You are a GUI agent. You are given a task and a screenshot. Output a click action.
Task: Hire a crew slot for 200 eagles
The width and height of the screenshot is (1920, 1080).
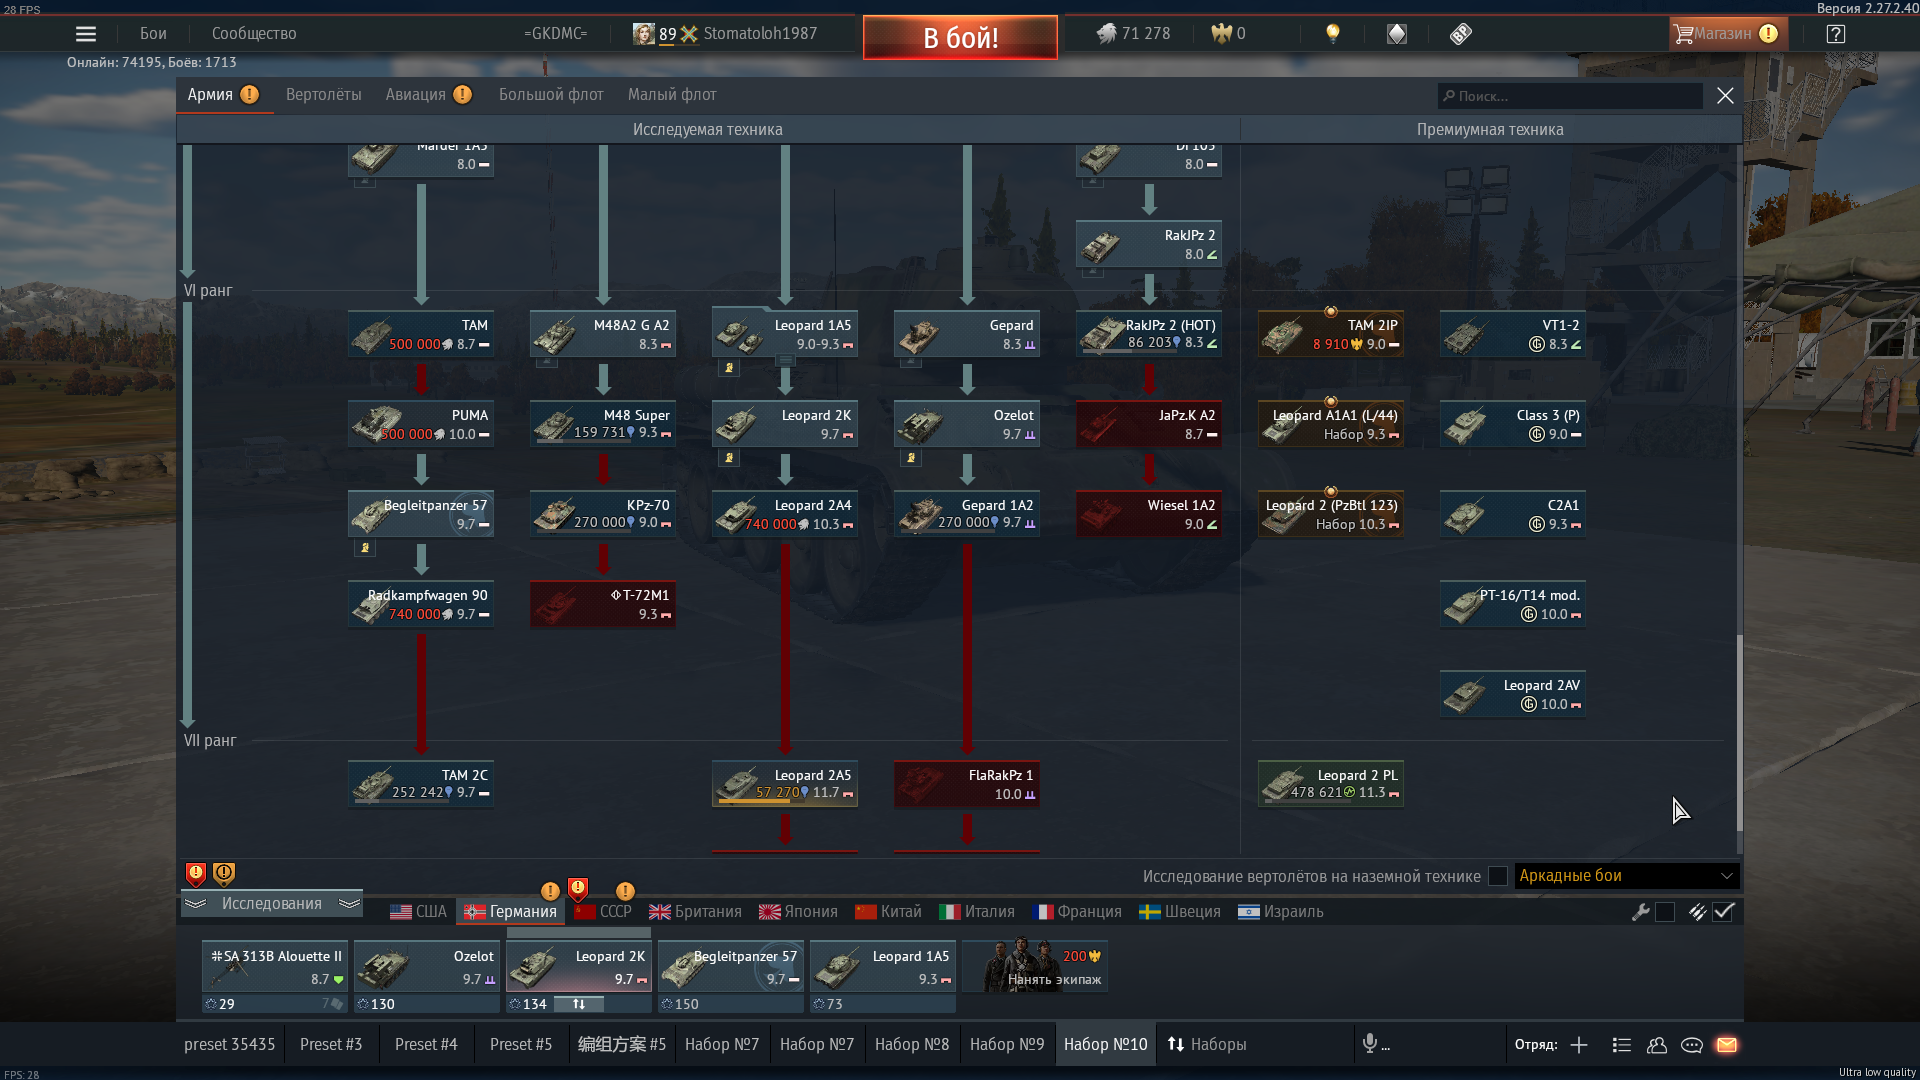click(1035, 966)
